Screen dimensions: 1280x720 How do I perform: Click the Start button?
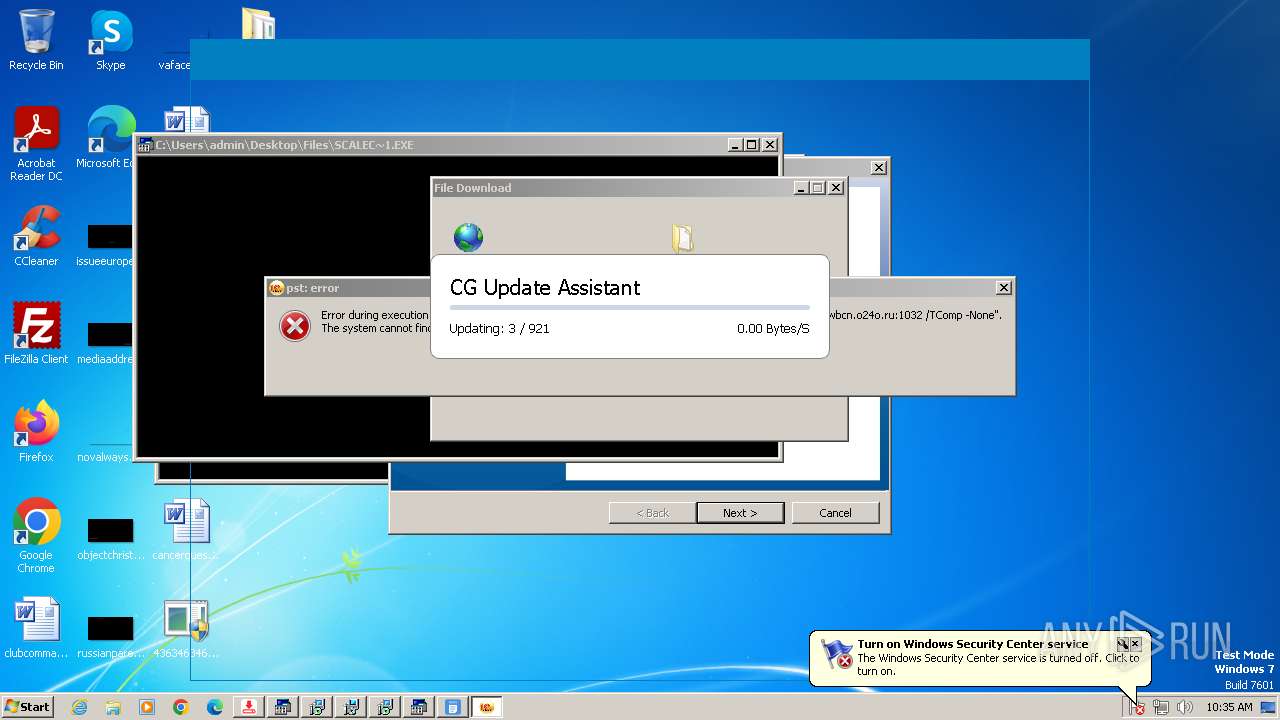(x=28, y=707)
